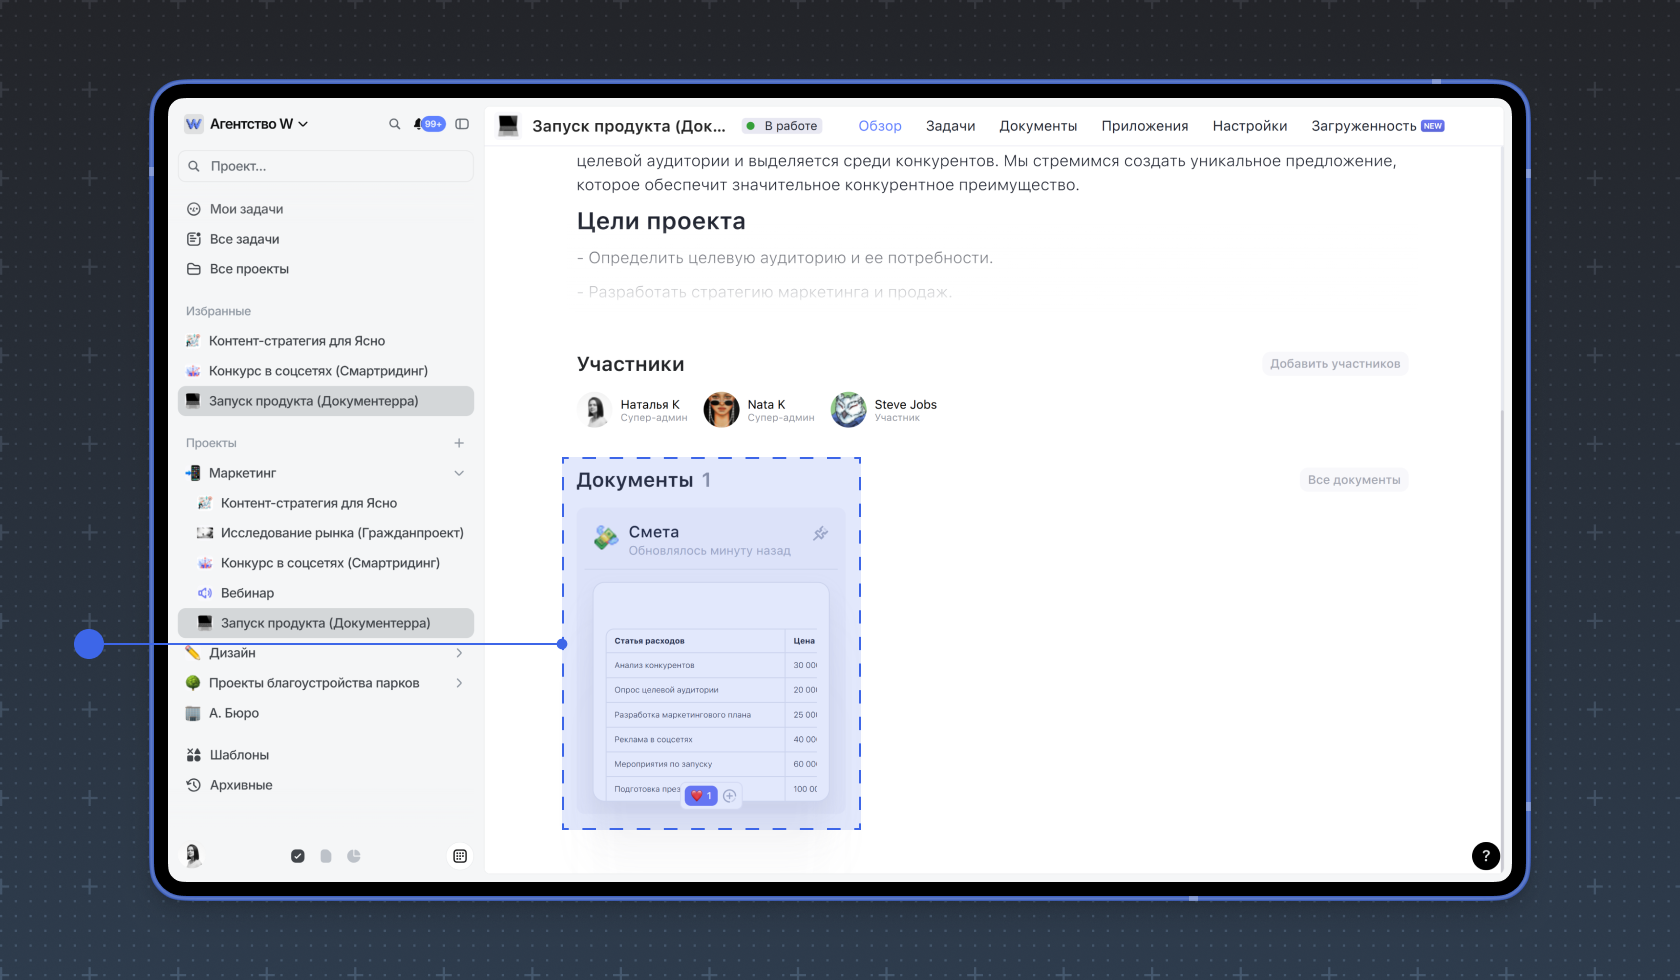Toggle the sidebar collapse panel icon
1680x980 pixels.
pyautogui.click(x=462, y=124)
